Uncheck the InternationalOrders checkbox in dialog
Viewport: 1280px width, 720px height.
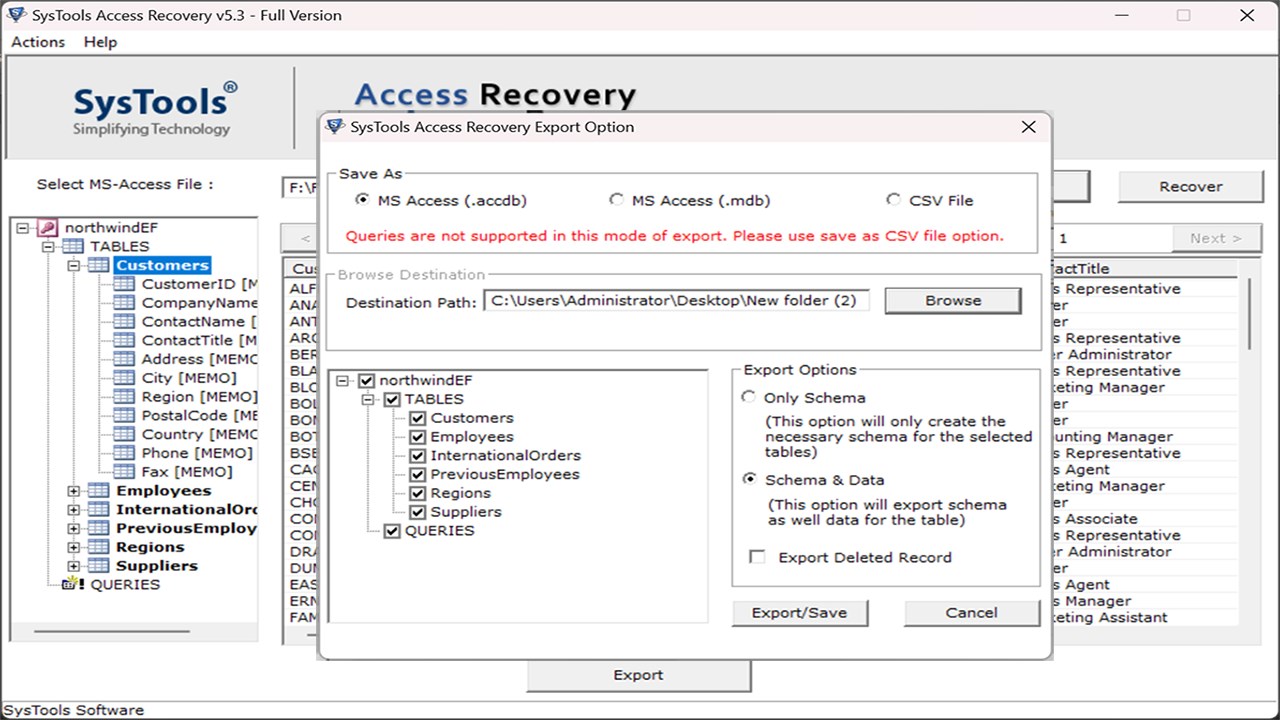click(418, 455)
